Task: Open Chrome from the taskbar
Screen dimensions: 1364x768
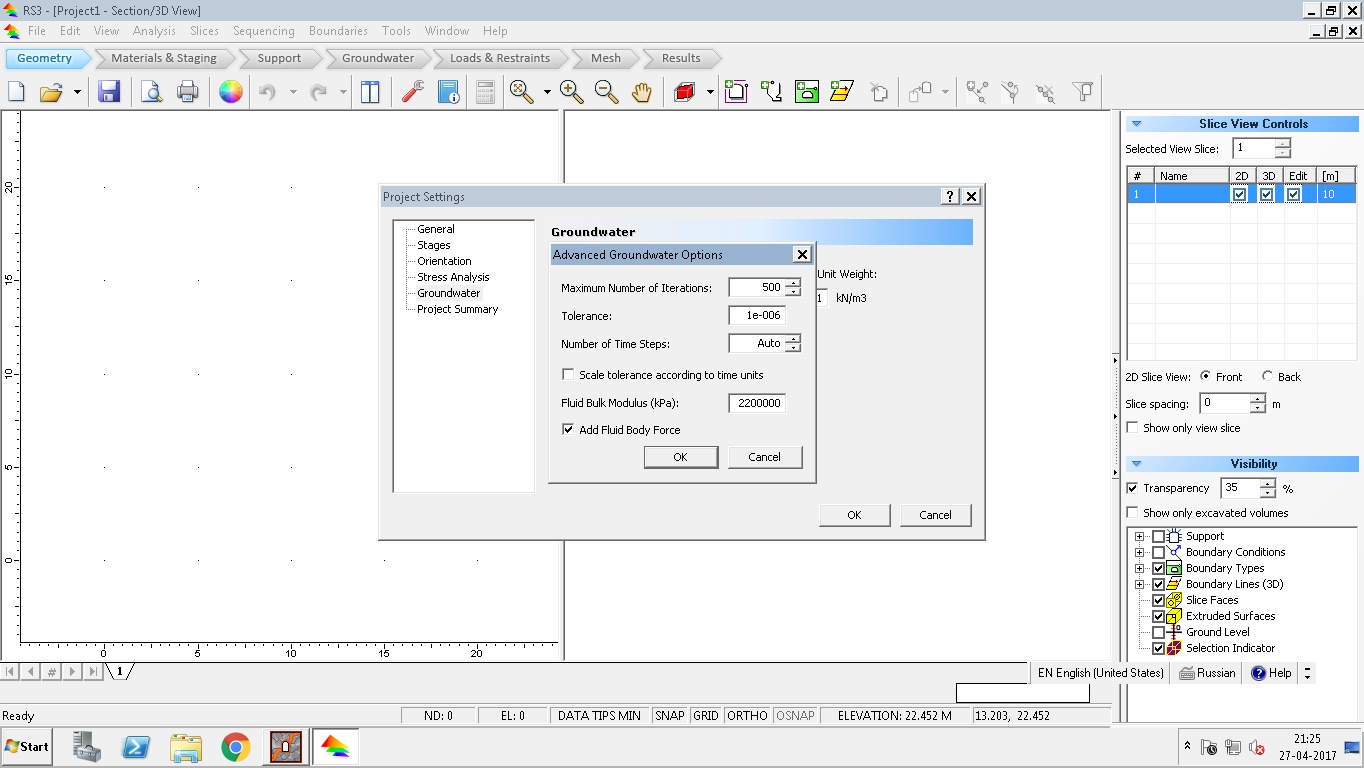Action: [236, 747]
